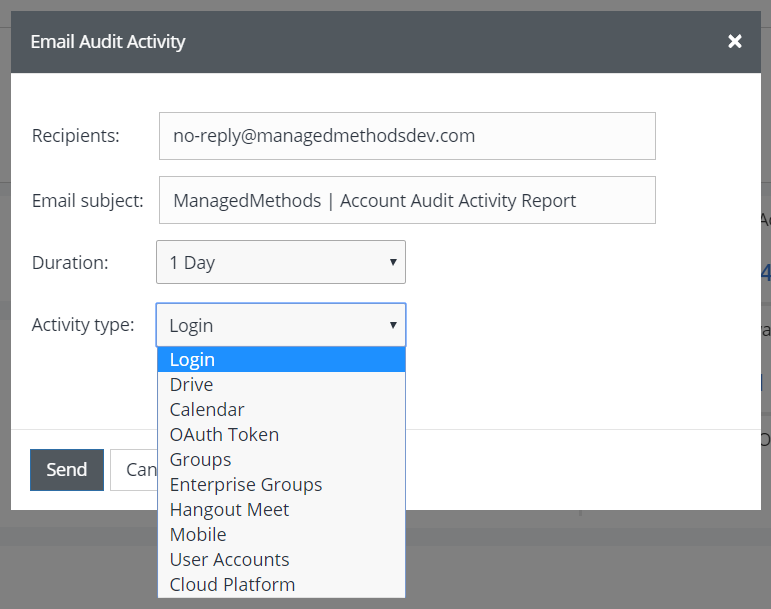Image resolution: width=771 pixels, height=609 pixels.
Task: Close the Email Audit Activity dialog
Action: (x=735, y=41)
